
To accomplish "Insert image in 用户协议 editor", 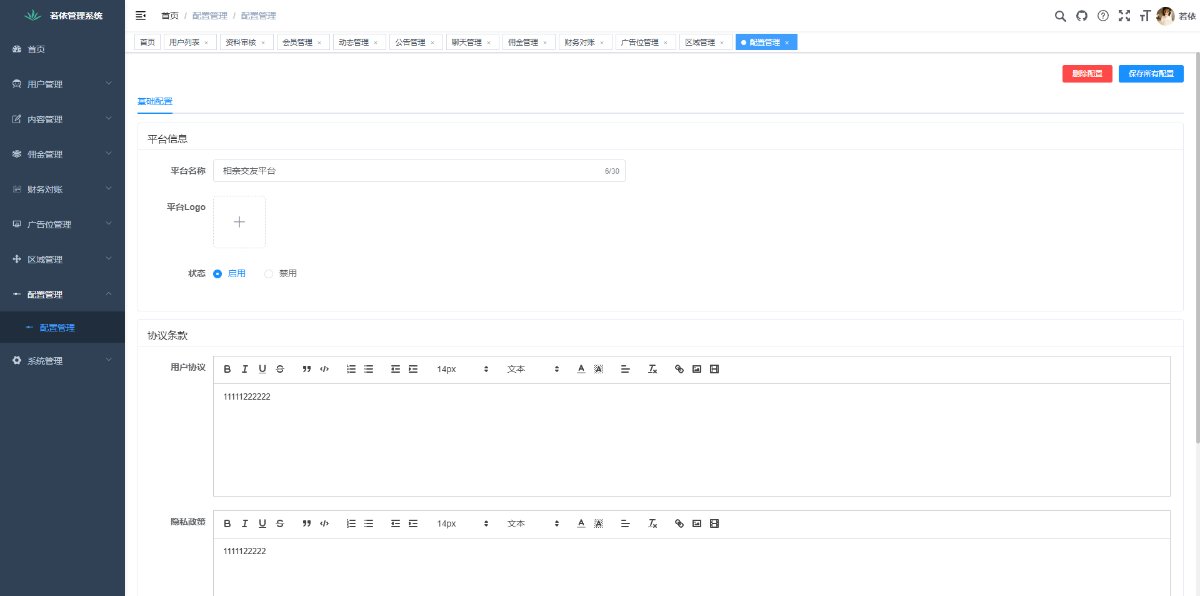I will pos(697,369).
